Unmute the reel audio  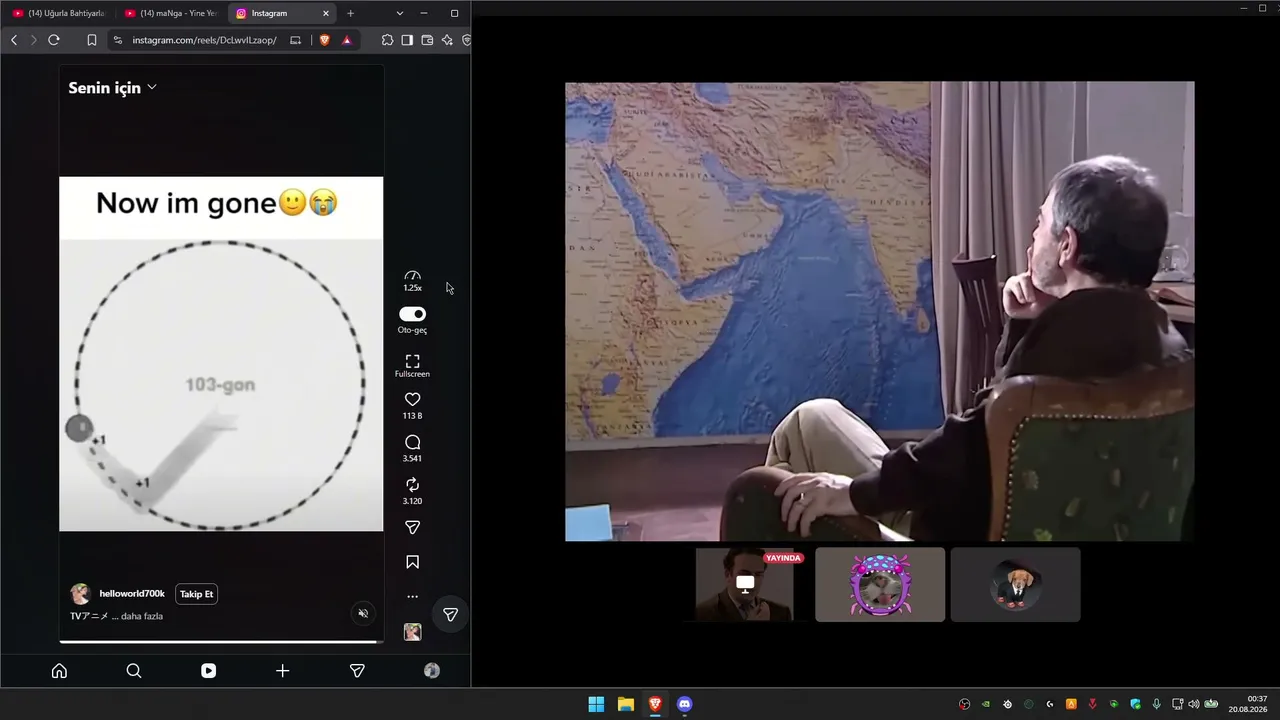pos(363,614)
